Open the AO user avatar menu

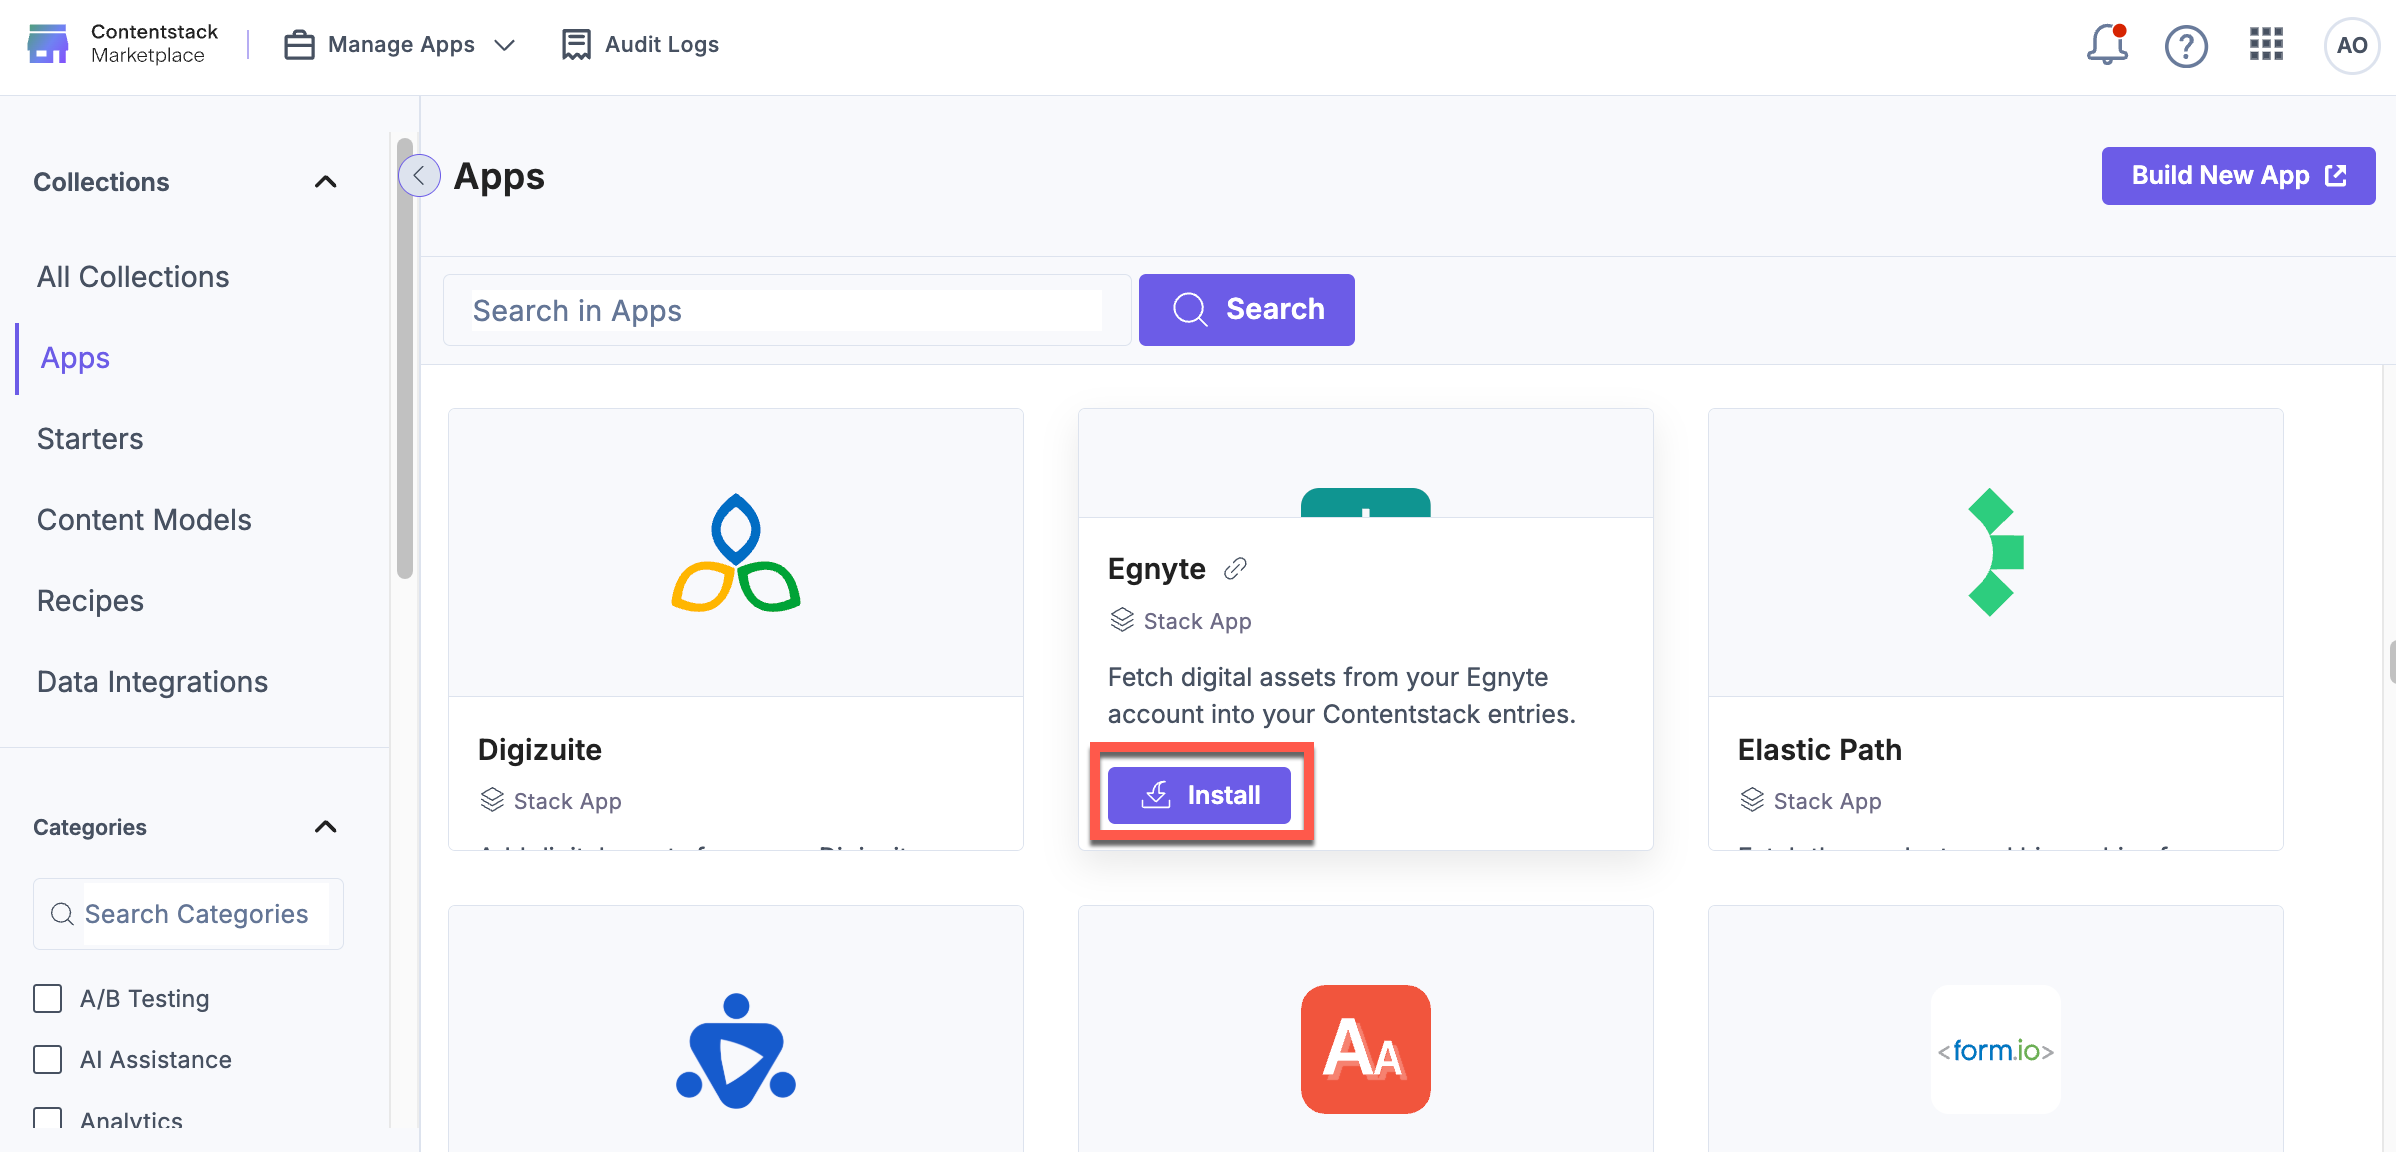click(x=2351, y=46)
